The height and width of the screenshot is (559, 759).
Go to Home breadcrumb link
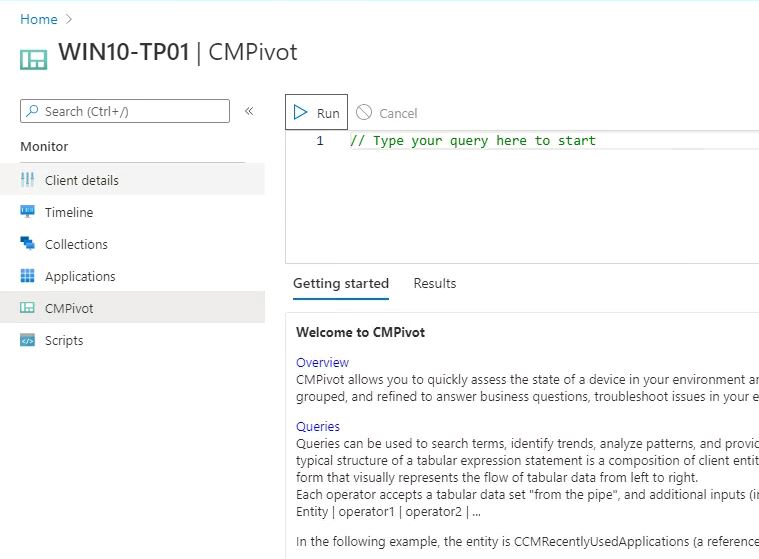(39, 19)
